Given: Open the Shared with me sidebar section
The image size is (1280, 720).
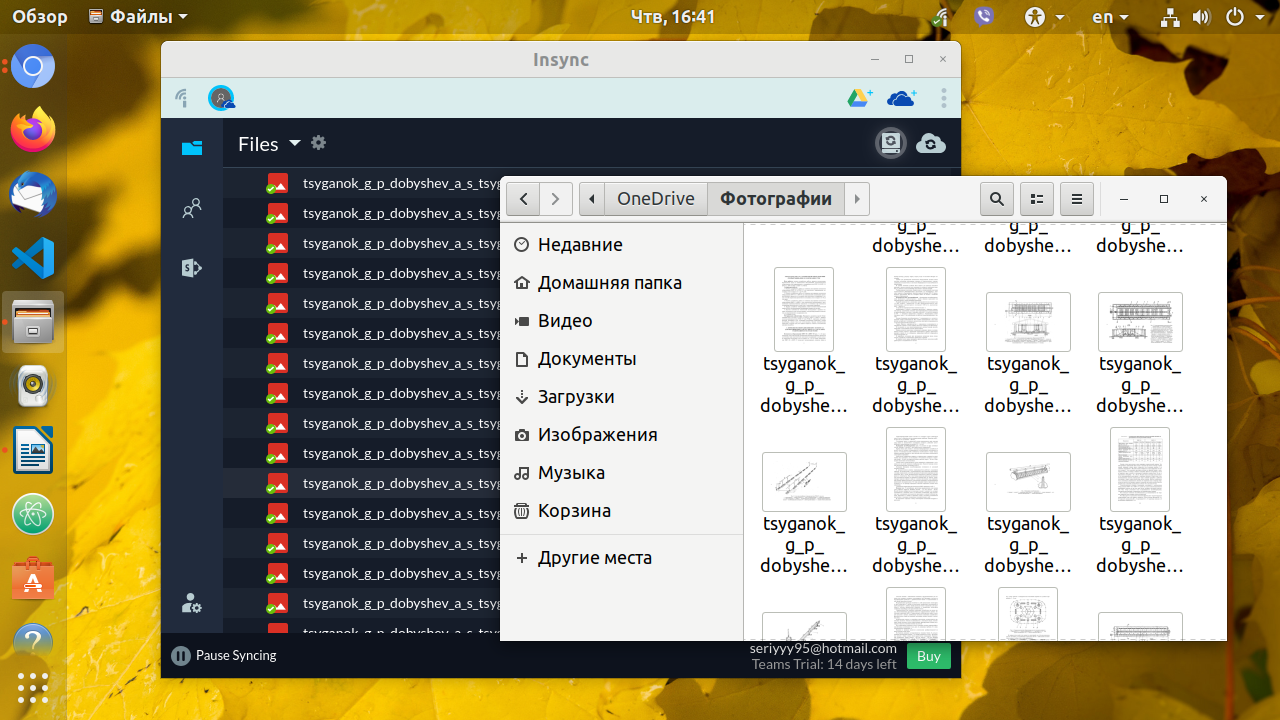Looking at the screenshot, I should coord(192,208).
